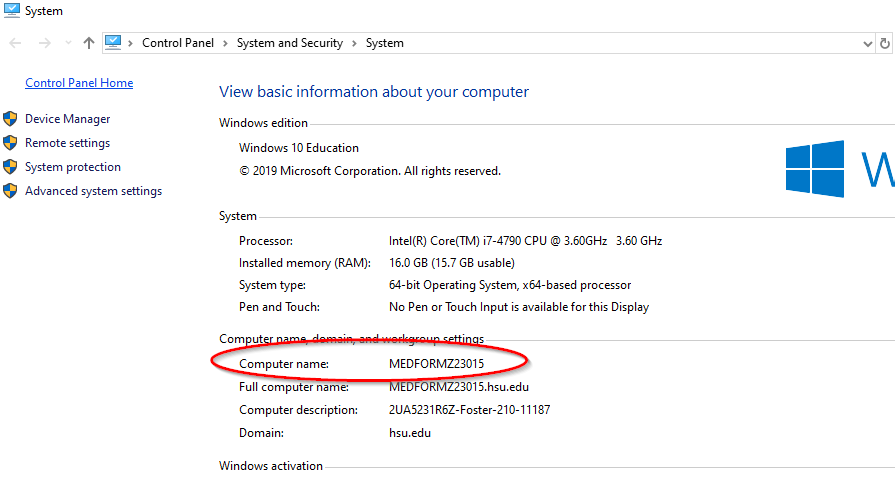Select full computer name MEDFORMZ23015.hsu.edu
Screen dimensions: 895x479
click(x=458, y=387)
